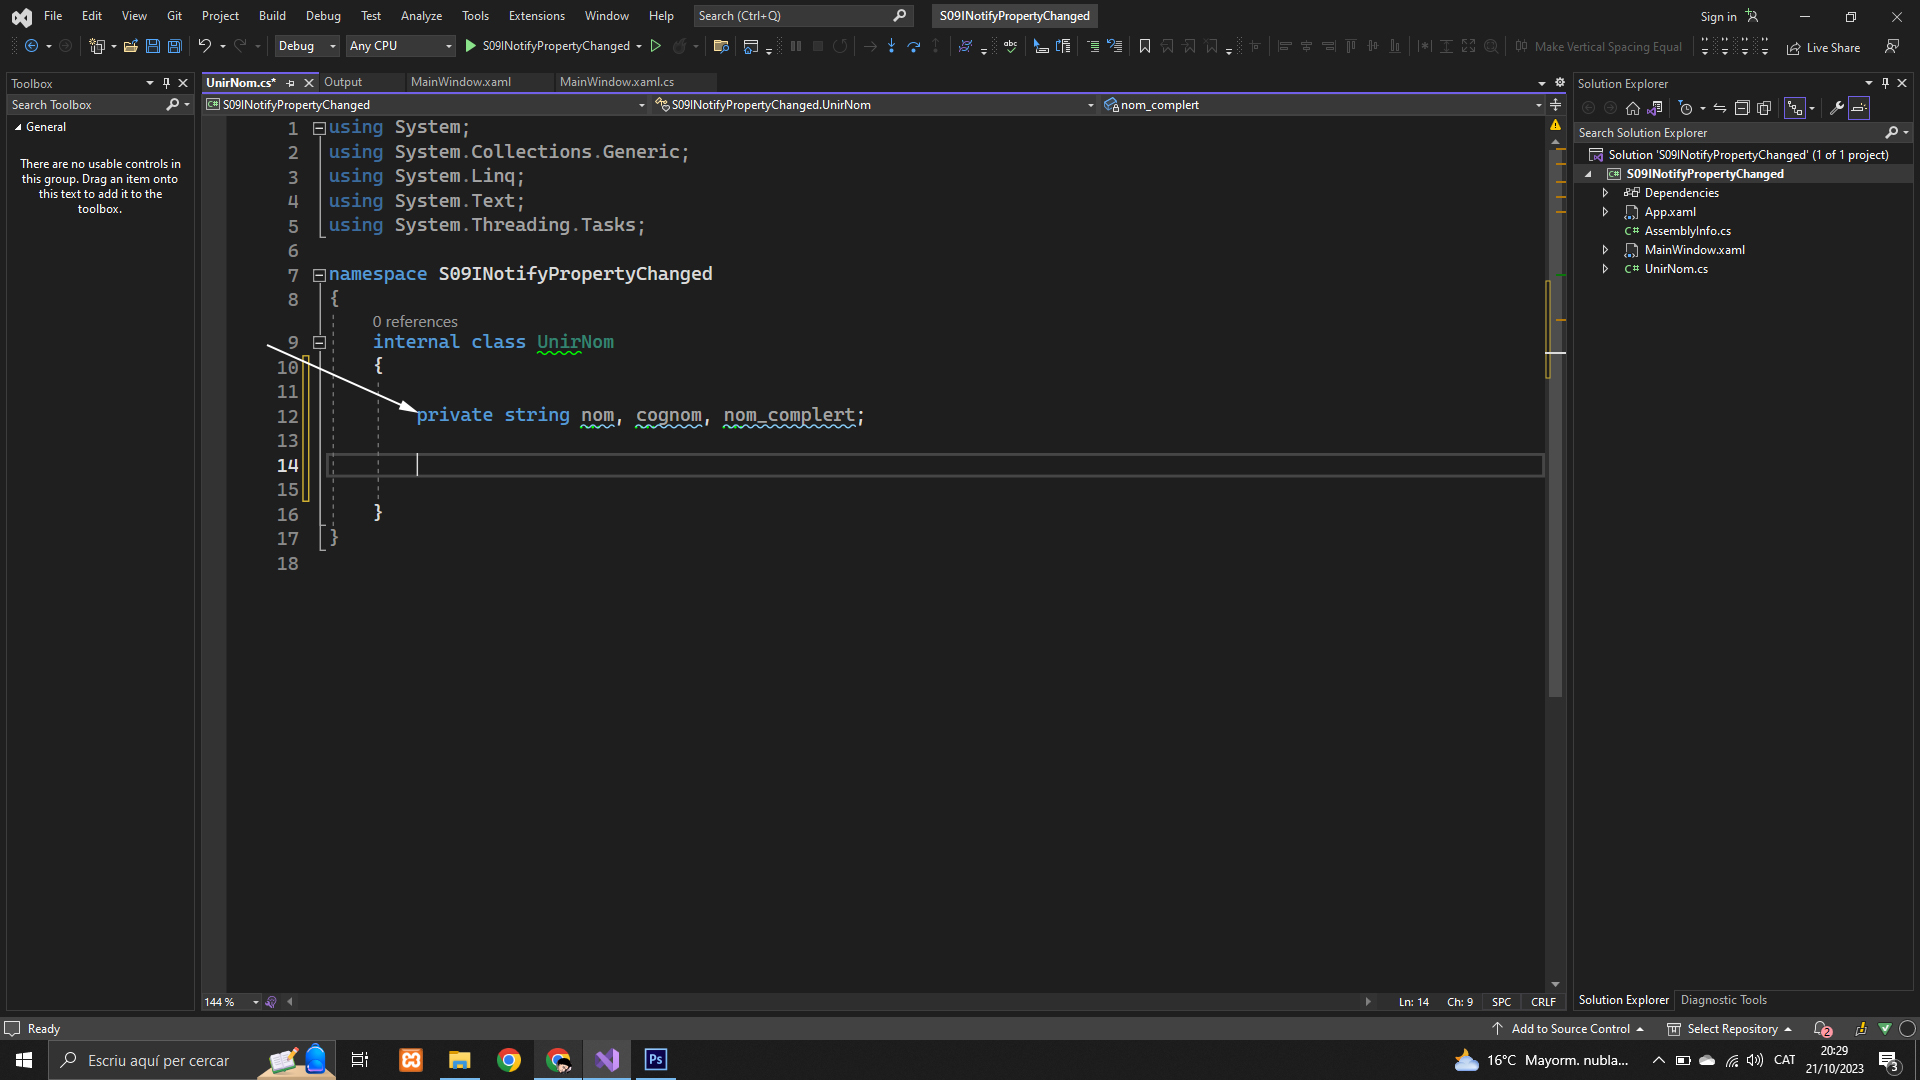Open the Debug configuration dropdown

point(307,46)
